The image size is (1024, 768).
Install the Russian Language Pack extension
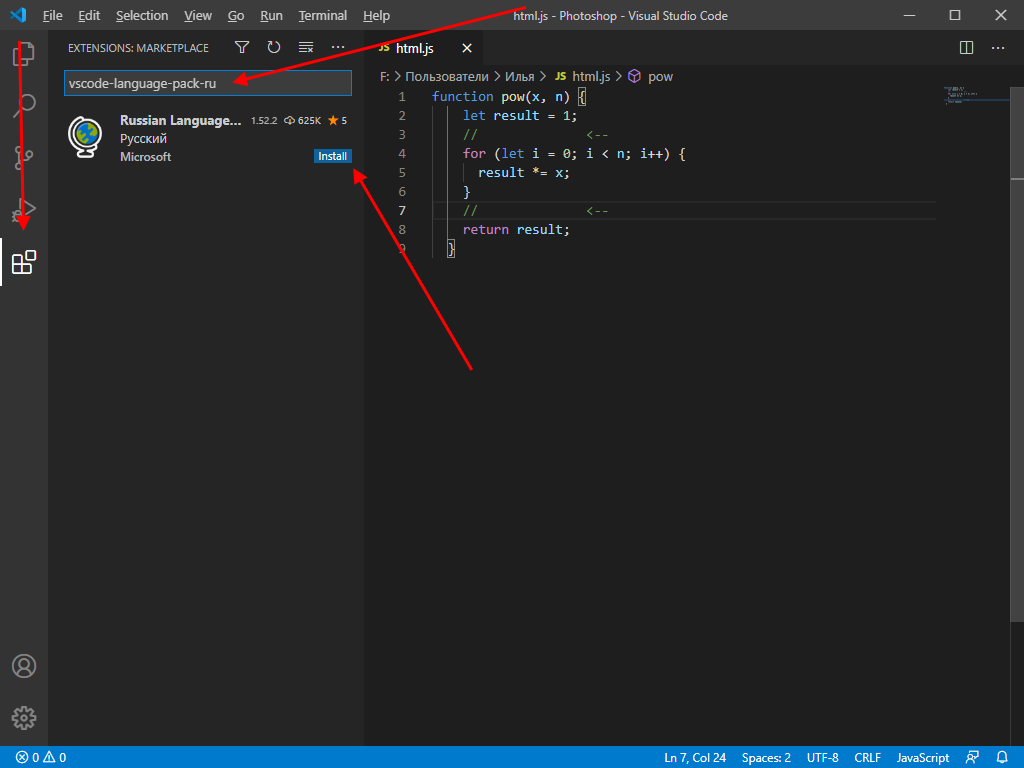(x=333, y=156)
